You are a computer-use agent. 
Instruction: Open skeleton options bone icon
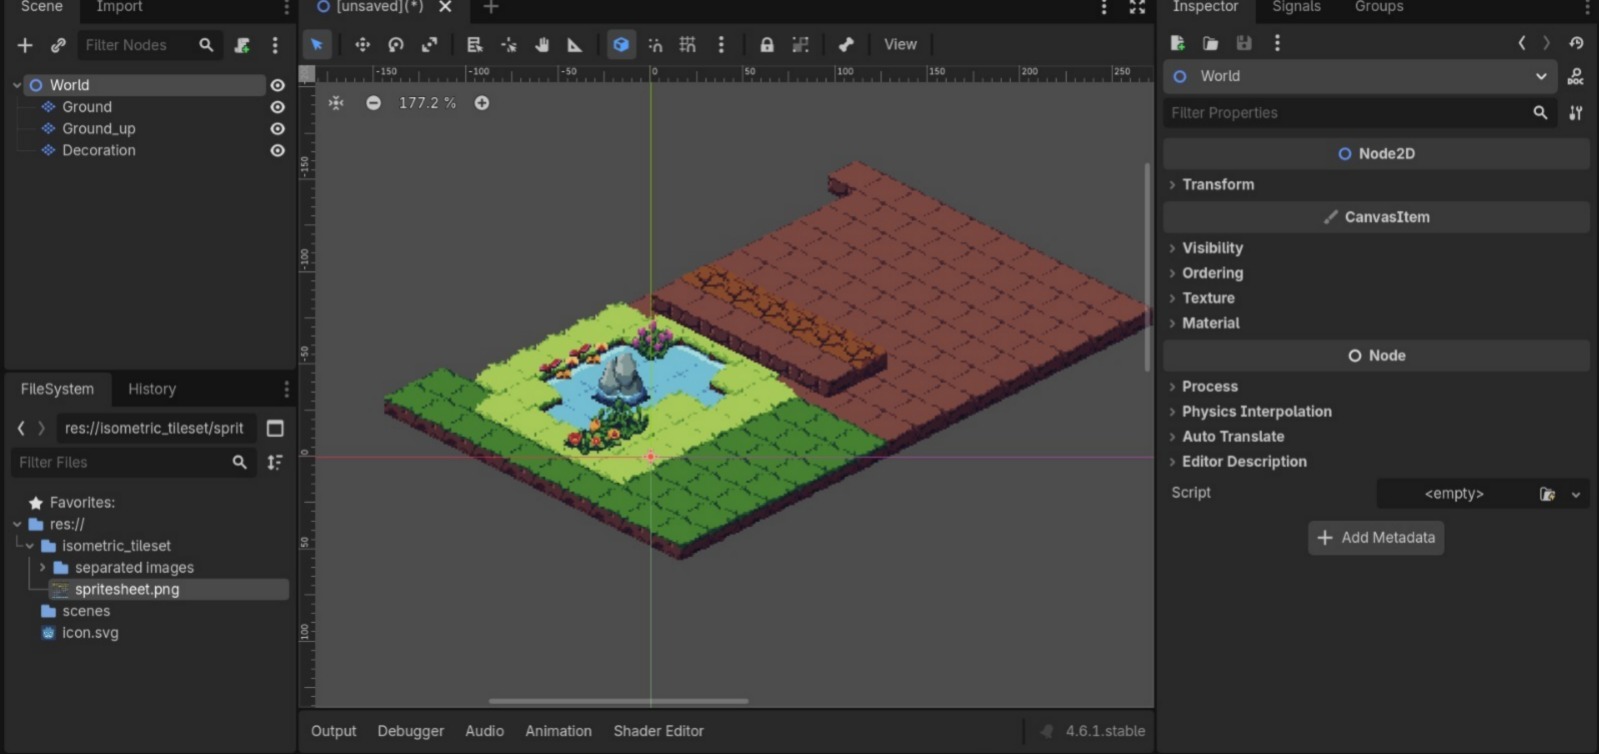coord(846,44)
